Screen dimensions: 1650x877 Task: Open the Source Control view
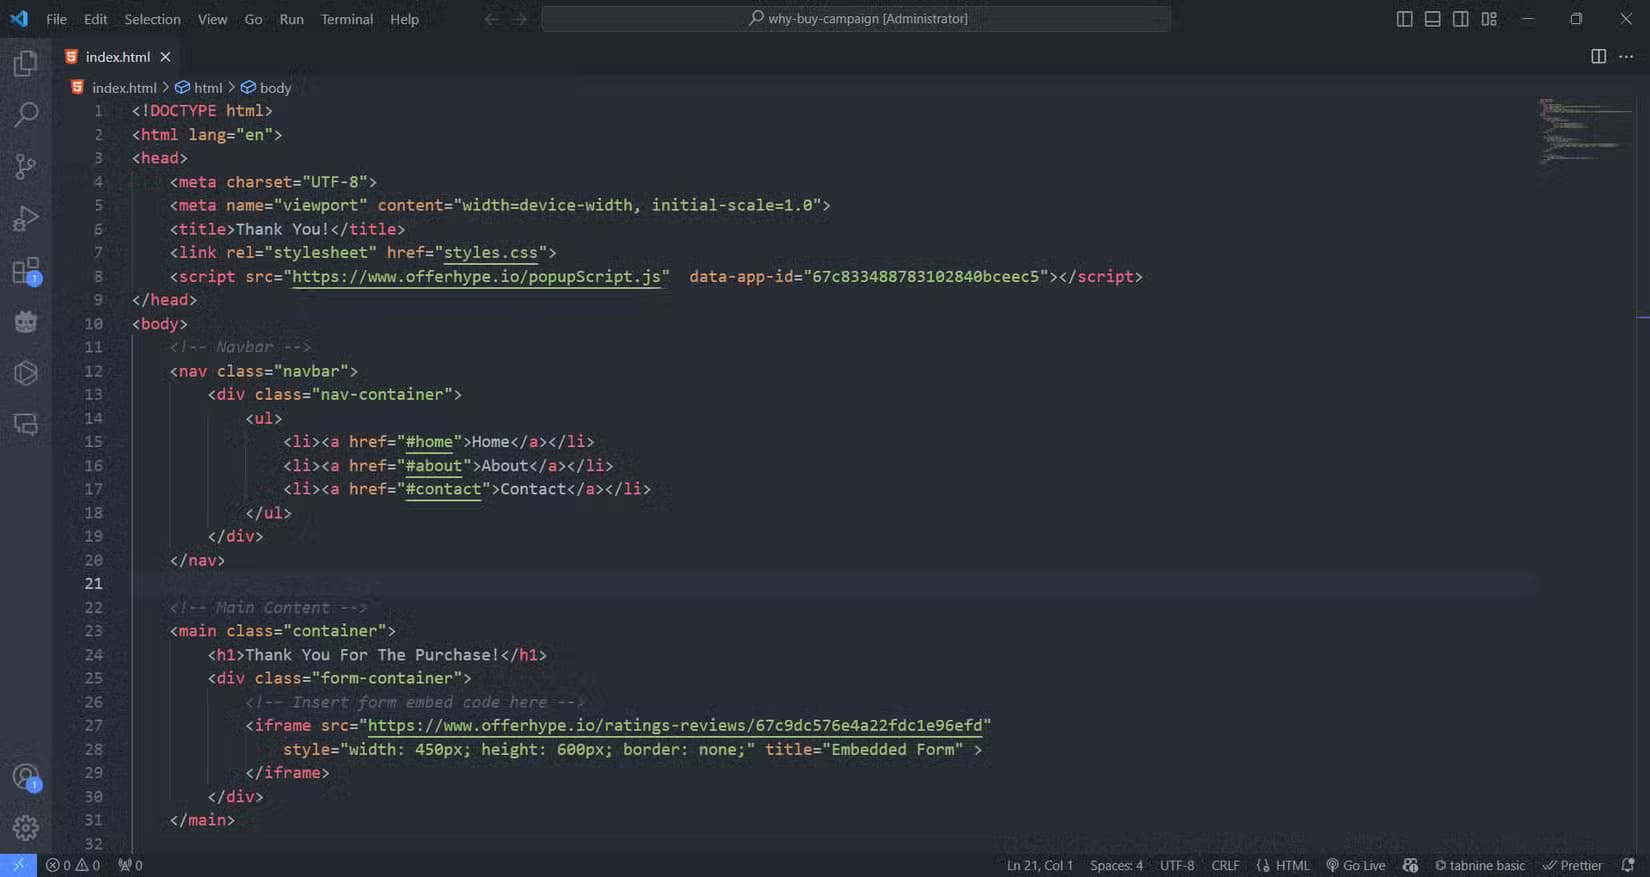click(26, 166)
